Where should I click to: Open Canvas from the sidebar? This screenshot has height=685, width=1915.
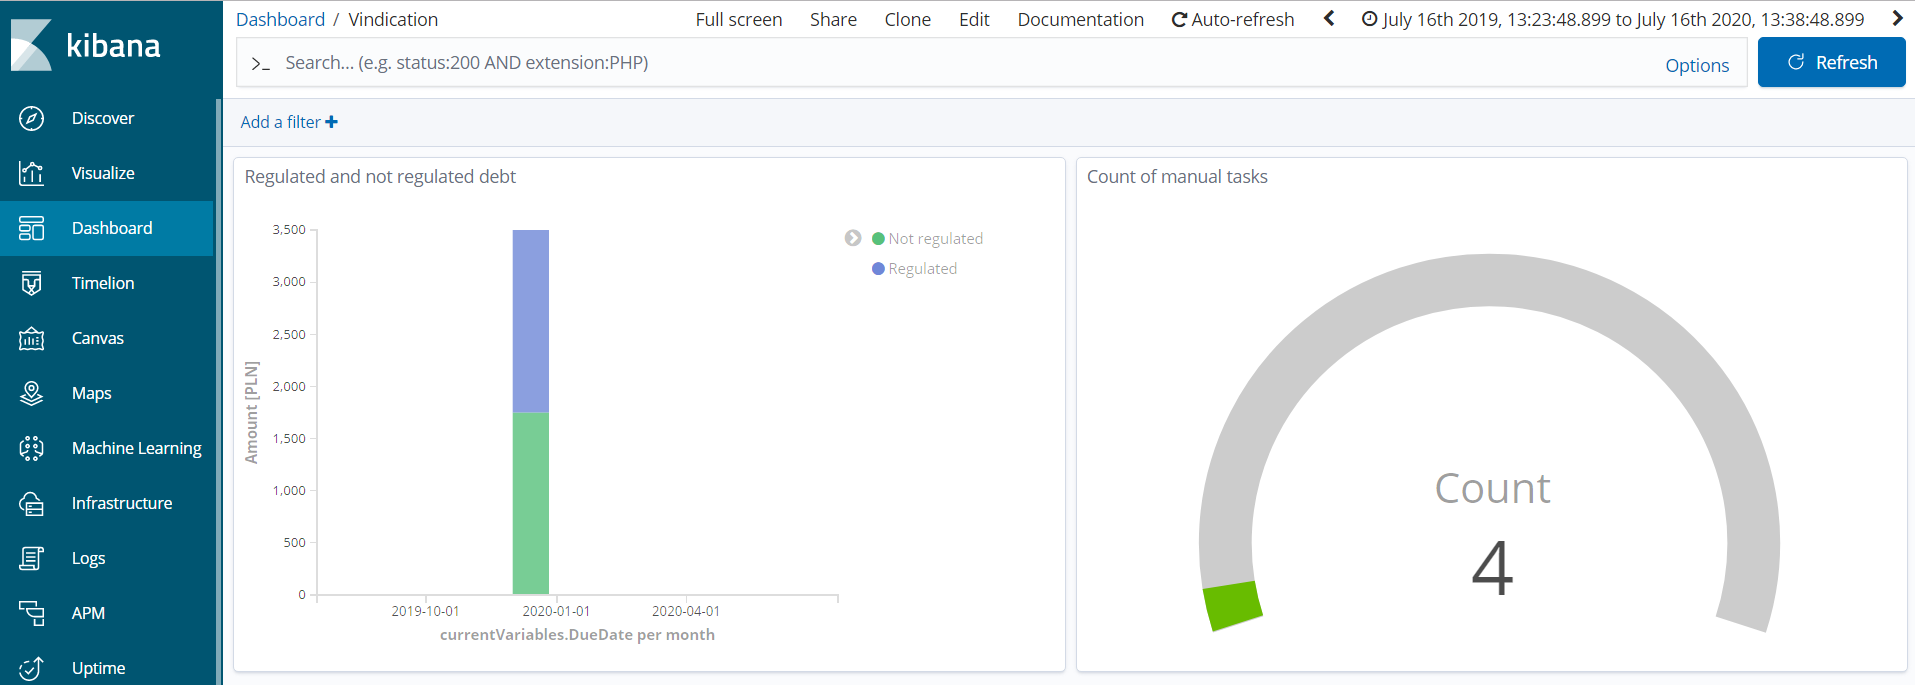[98, 338]
